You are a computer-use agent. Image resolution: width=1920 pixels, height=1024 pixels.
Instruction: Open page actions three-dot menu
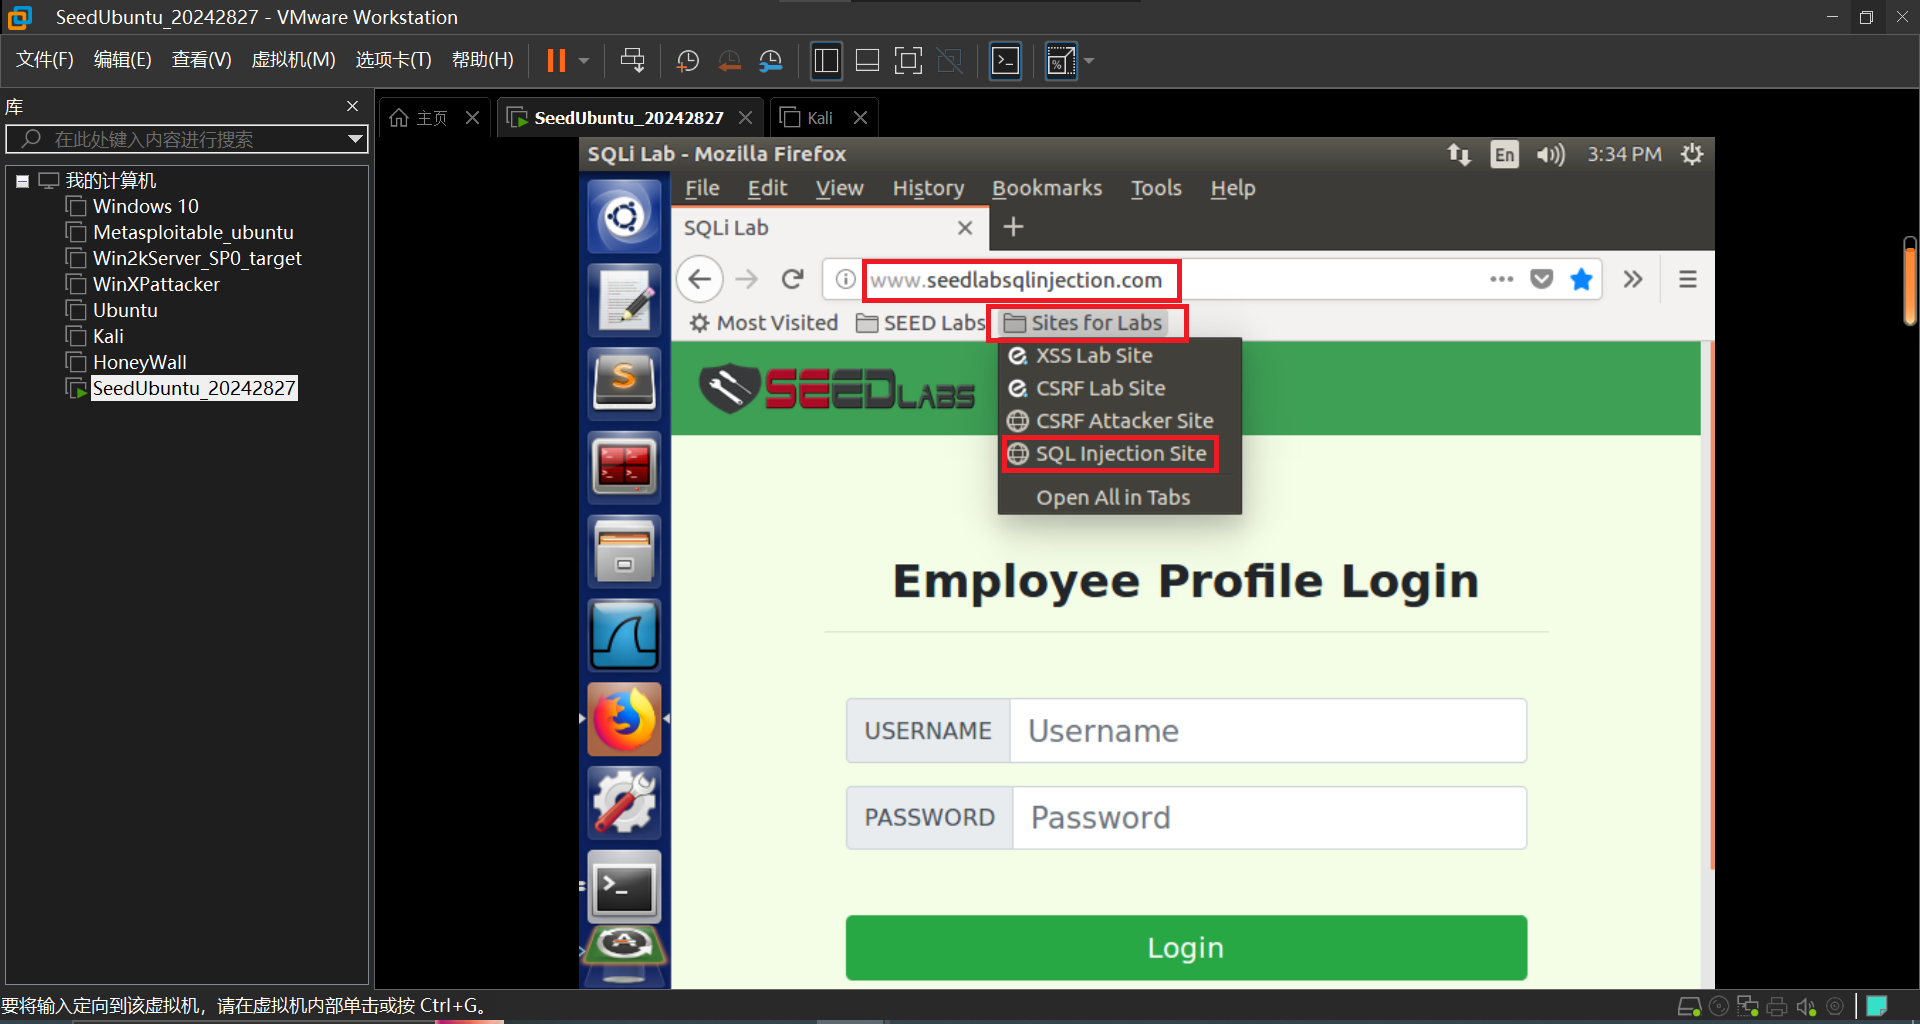1501,279
